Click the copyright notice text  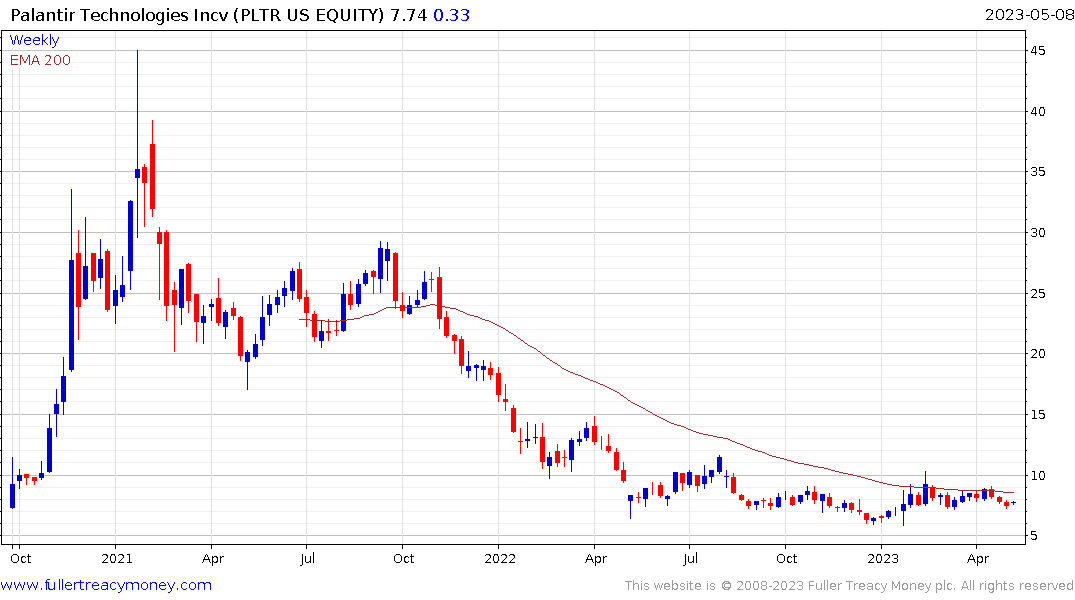click(x=849, y=586)
